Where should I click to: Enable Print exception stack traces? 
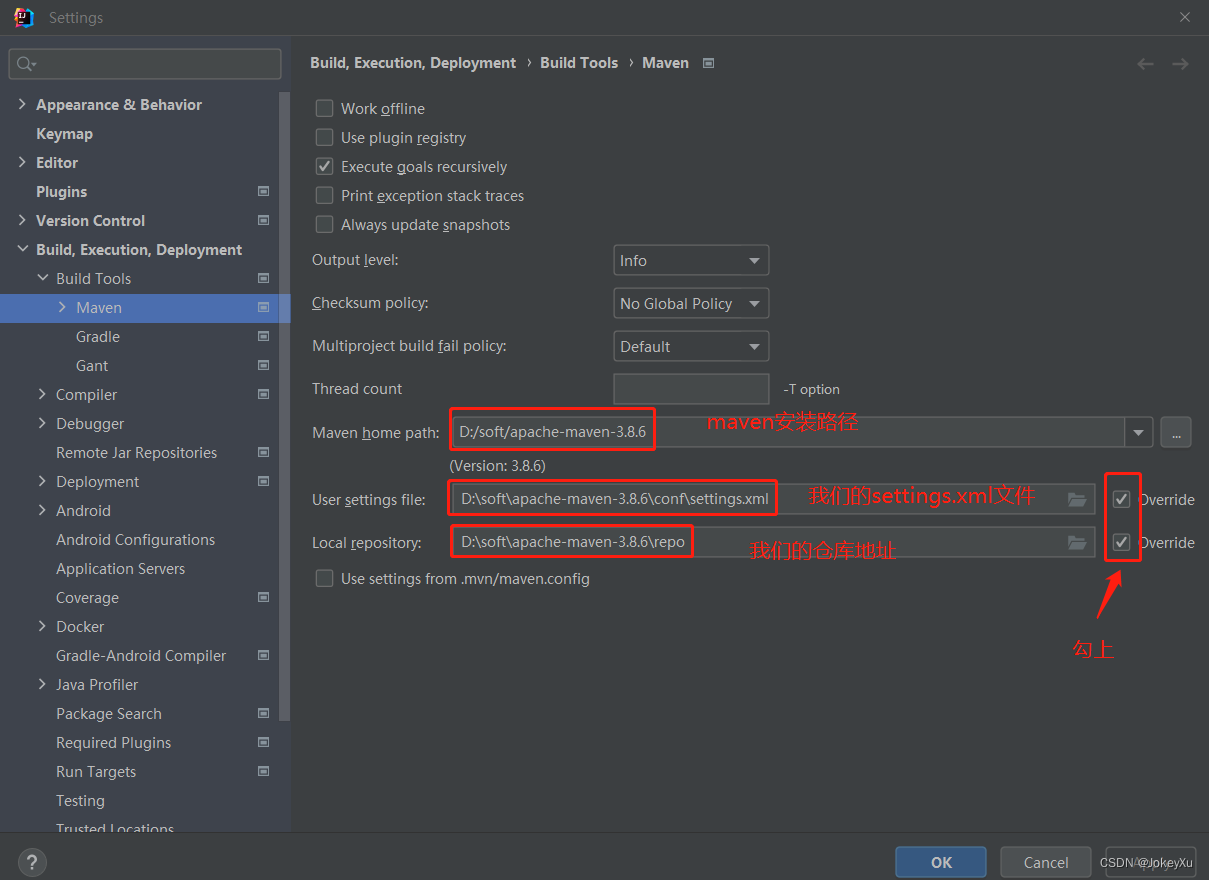324,195
